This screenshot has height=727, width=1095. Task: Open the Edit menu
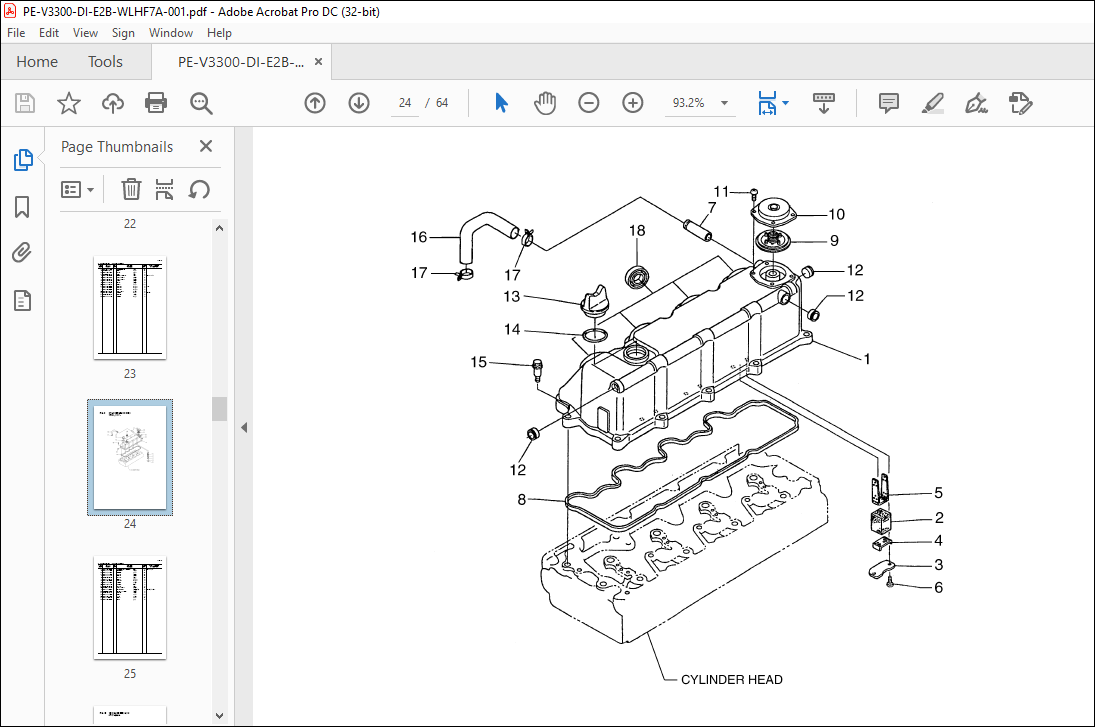click(49, 33)
